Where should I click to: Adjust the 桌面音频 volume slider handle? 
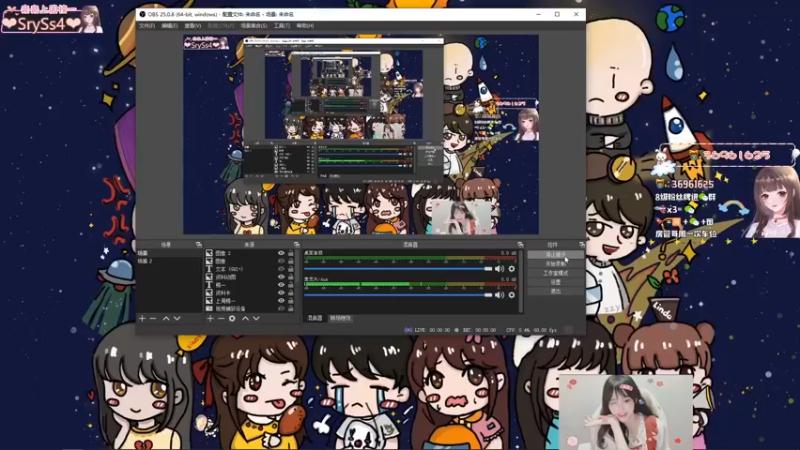(488, 269)
